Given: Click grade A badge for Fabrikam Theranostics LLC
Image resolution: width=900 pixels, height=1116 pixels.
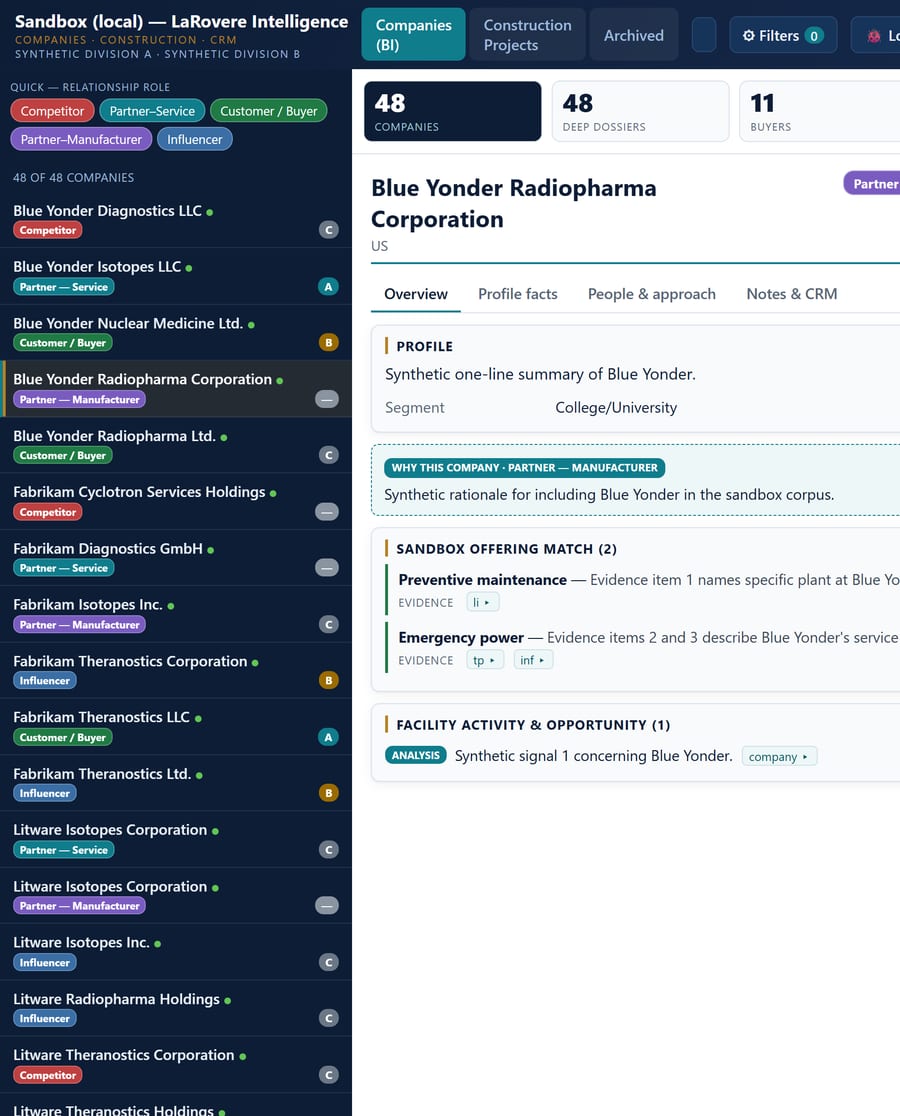Looking at the screenshot, I should pyautogui.click(x=328, y=737).
